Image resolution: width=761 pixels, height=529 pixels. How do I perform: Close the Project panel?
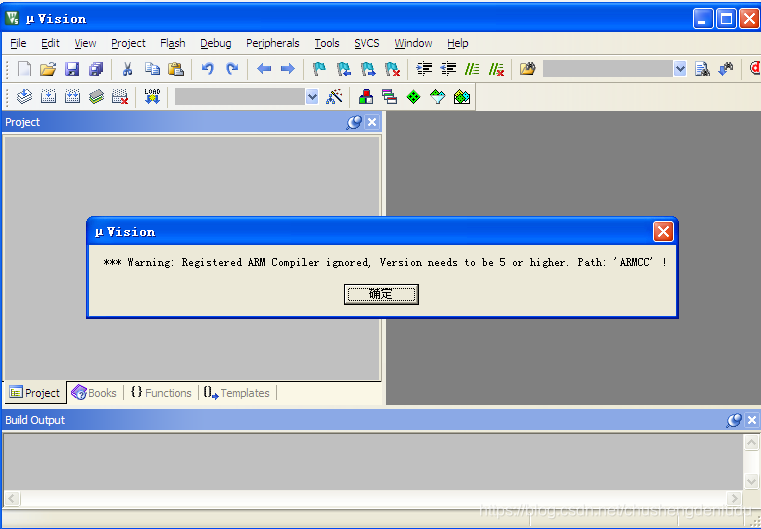(372, 122)
